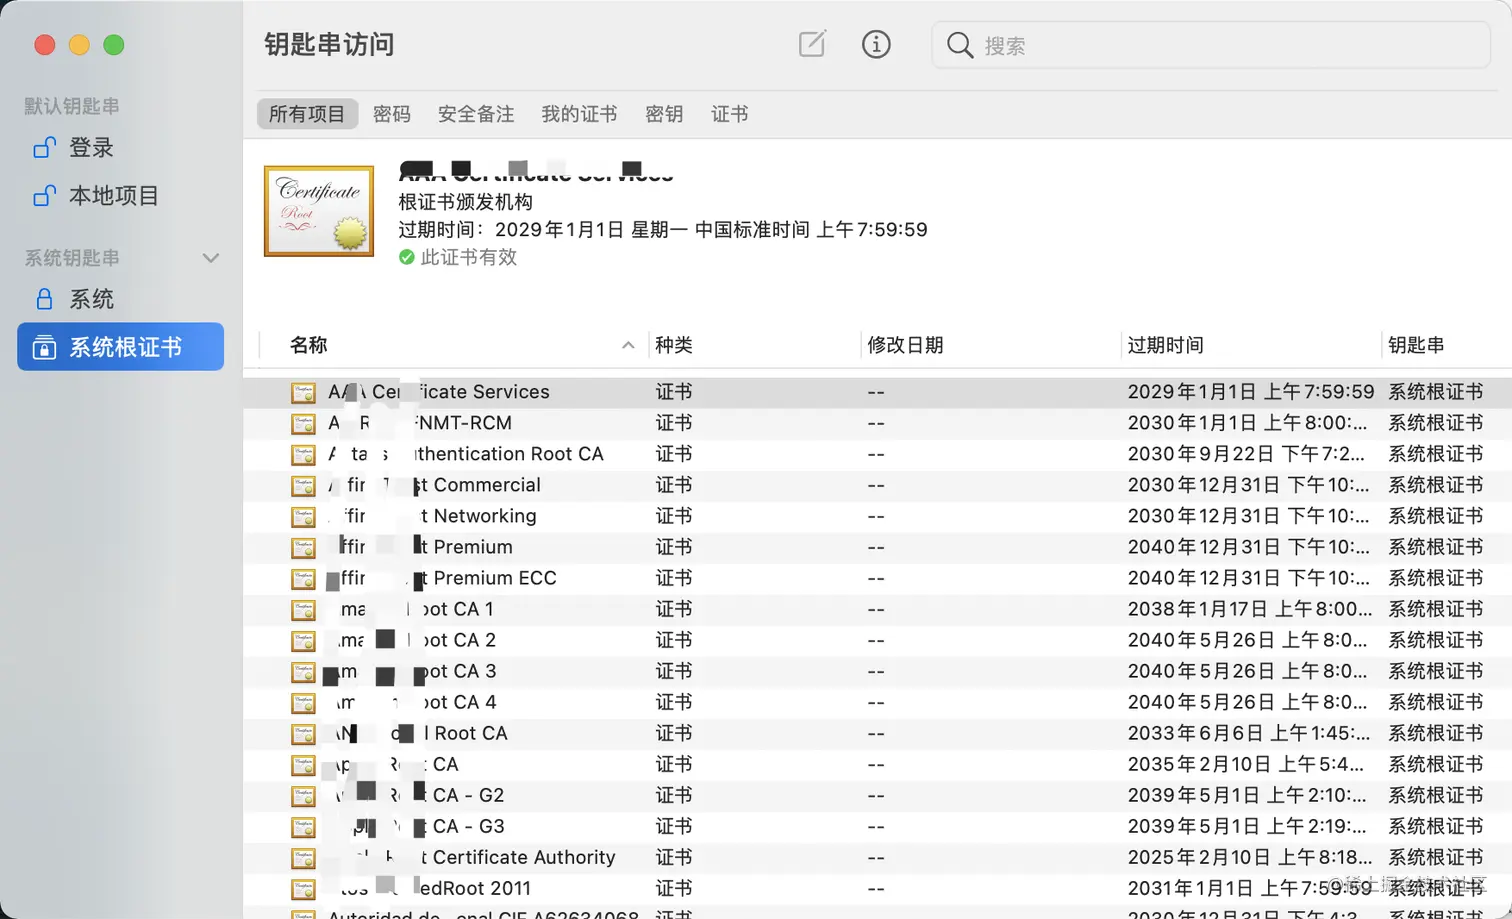
Task: Click 系统根证书 cell in the CA - G3 row
Action: [x=1436, y=826]
